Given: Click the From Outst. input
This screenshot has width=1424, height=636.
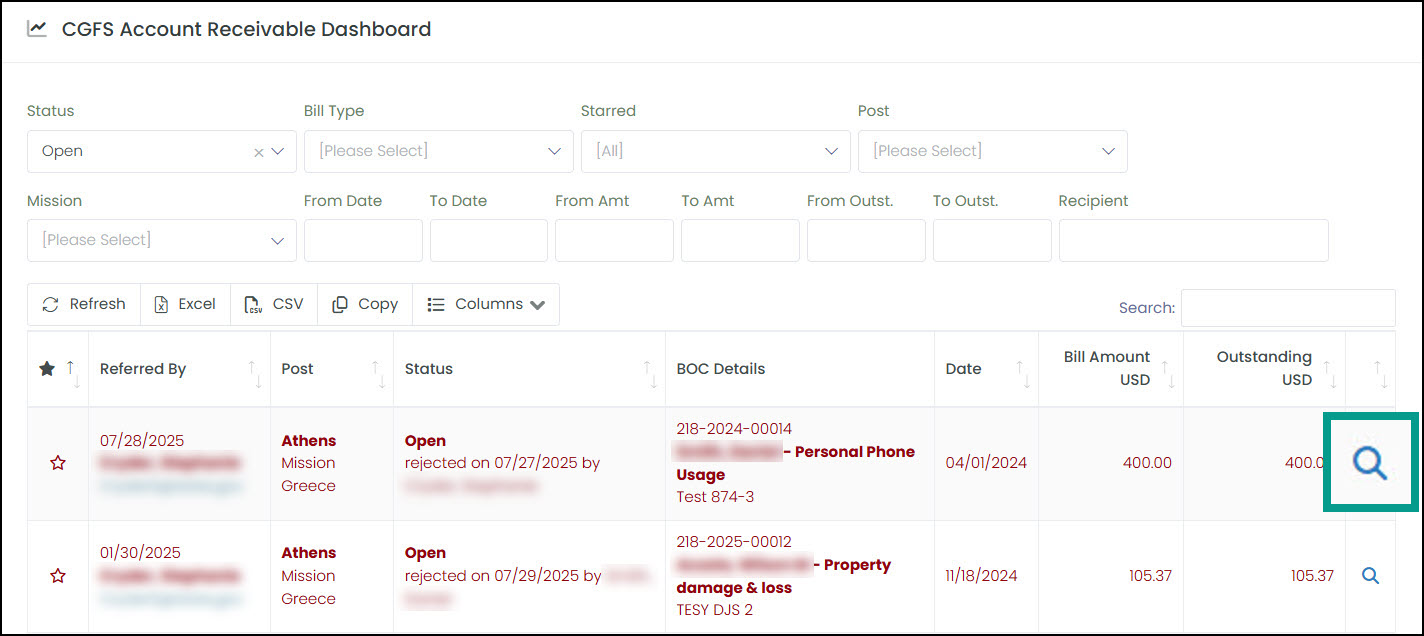Looking at the screenshot, I should click(x=866, y=240).
